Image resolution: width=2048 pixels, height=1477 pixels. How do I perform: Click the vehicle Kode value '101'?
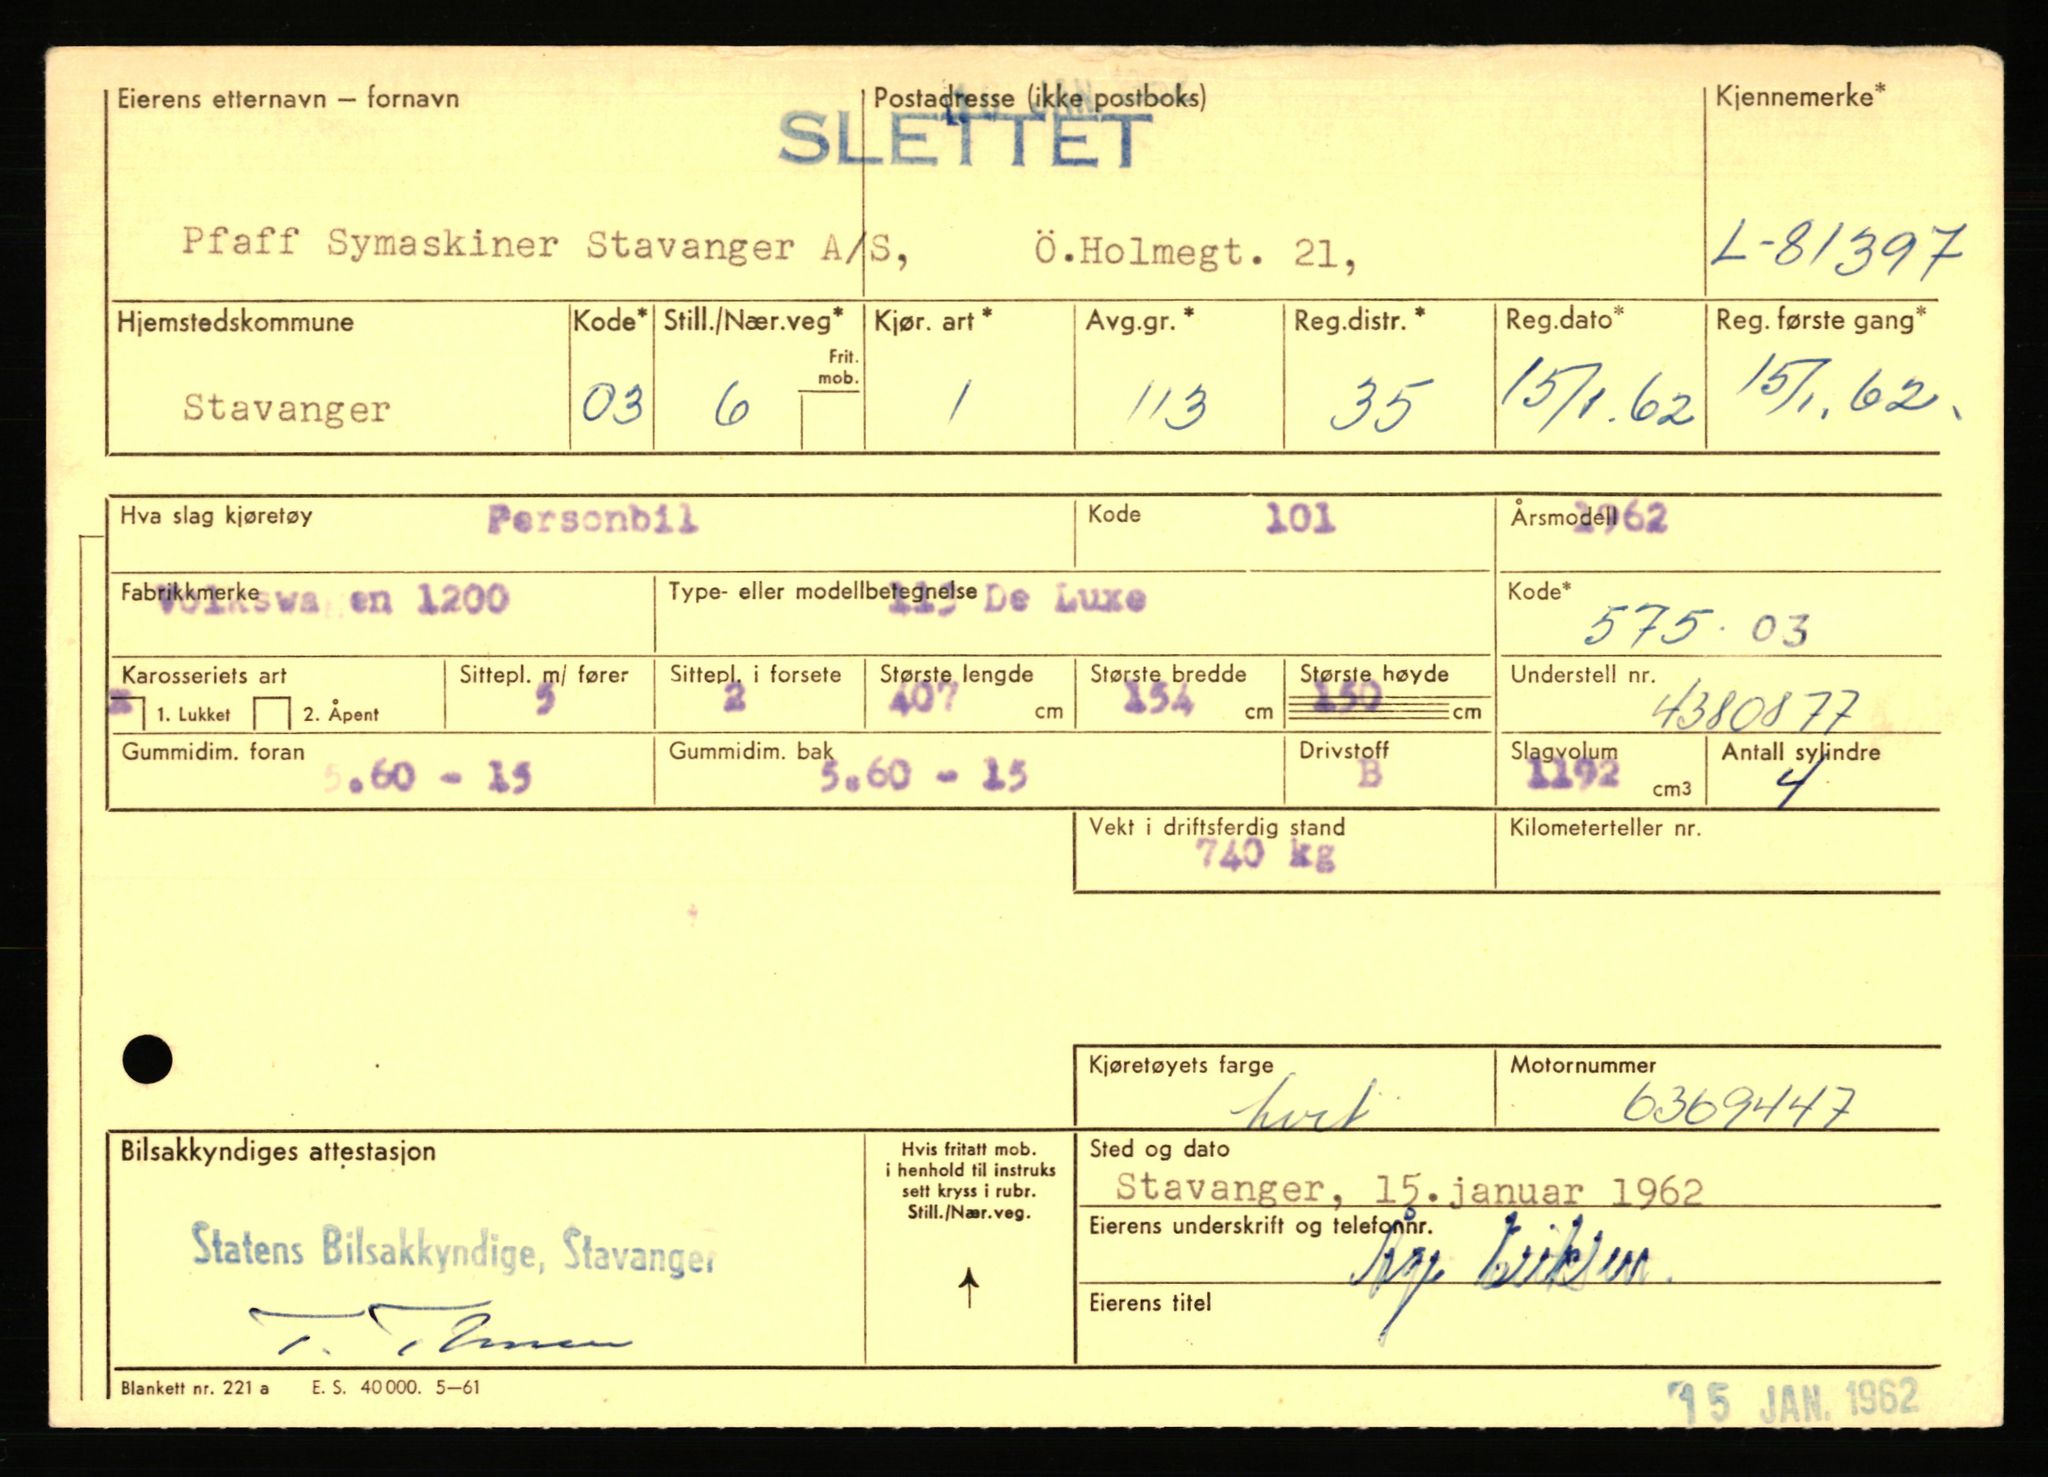(1299, 518)
